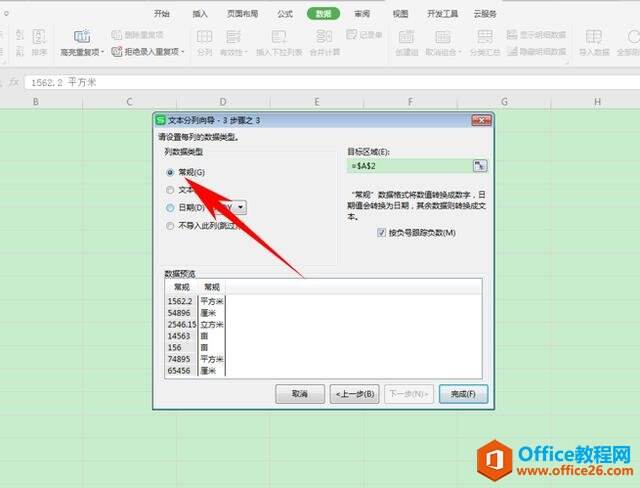Viewport: 640px width, 488px height.
Task: Click the 插入下拉列表 icon
Action: [x=279, y=37]
